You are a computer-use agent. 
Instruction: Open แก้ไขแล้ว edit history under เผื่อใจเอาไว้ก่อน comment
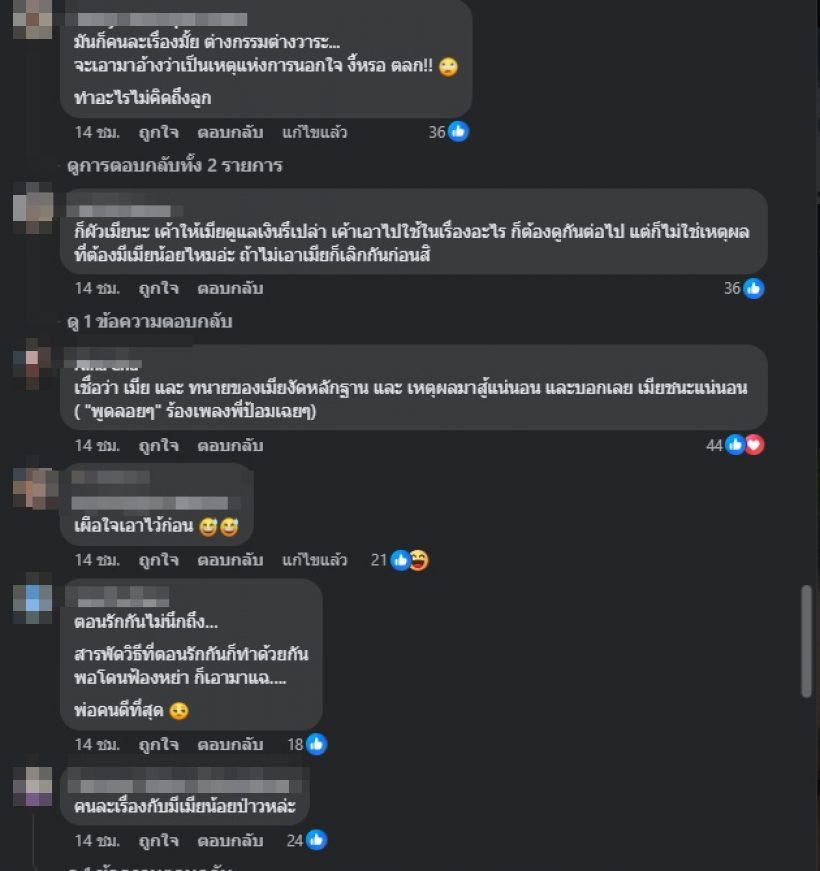coord(314,560)
